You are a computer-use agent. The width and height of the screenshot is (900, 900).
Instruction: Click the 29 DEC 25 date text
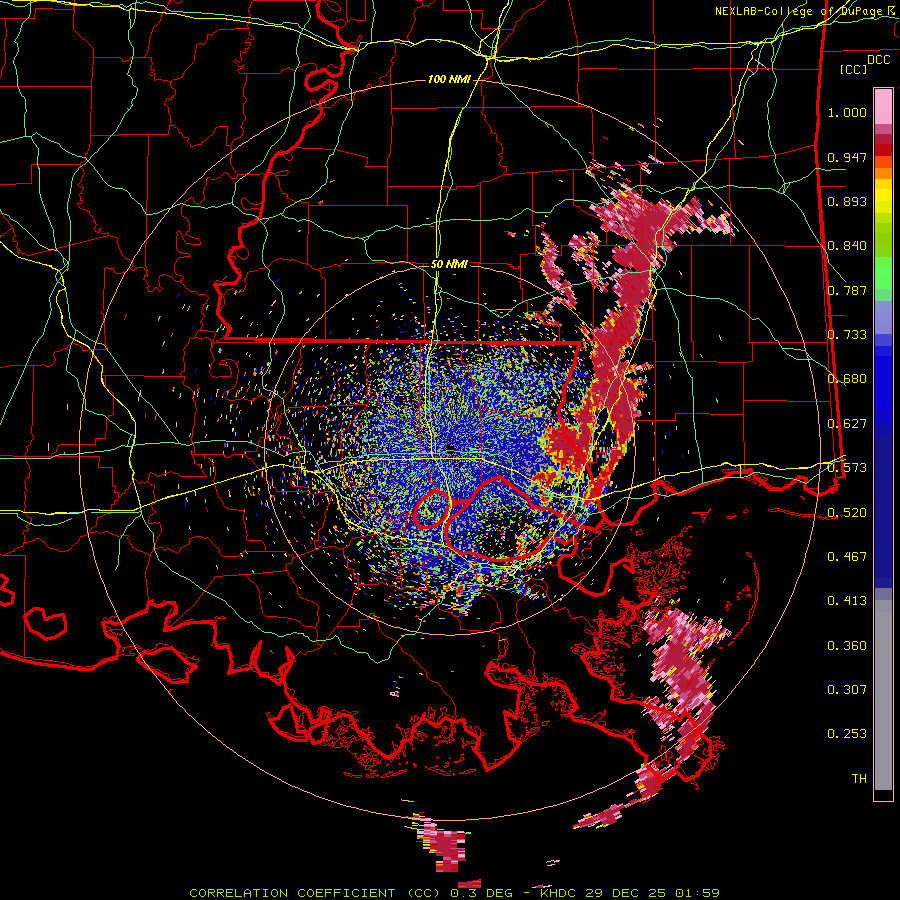coord(626,893)
